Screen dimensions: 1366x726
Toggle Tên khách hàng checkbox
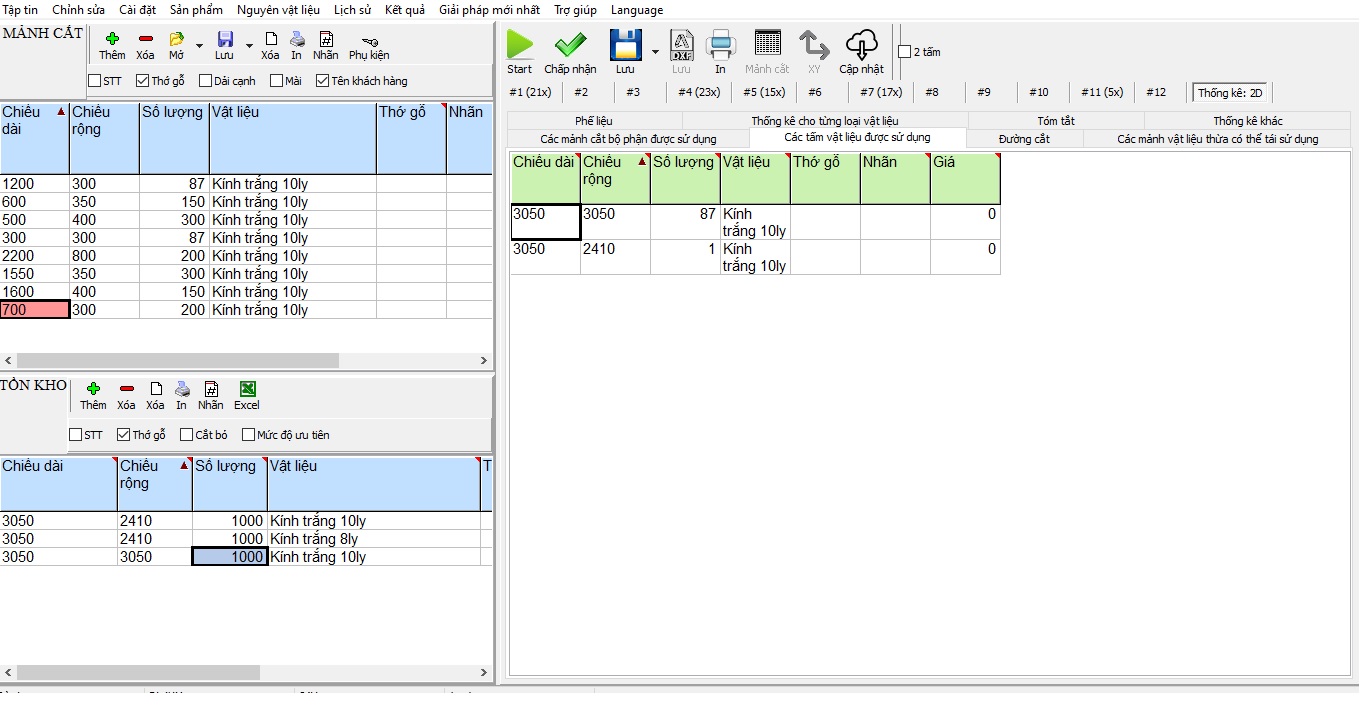[x=323, y=81]
